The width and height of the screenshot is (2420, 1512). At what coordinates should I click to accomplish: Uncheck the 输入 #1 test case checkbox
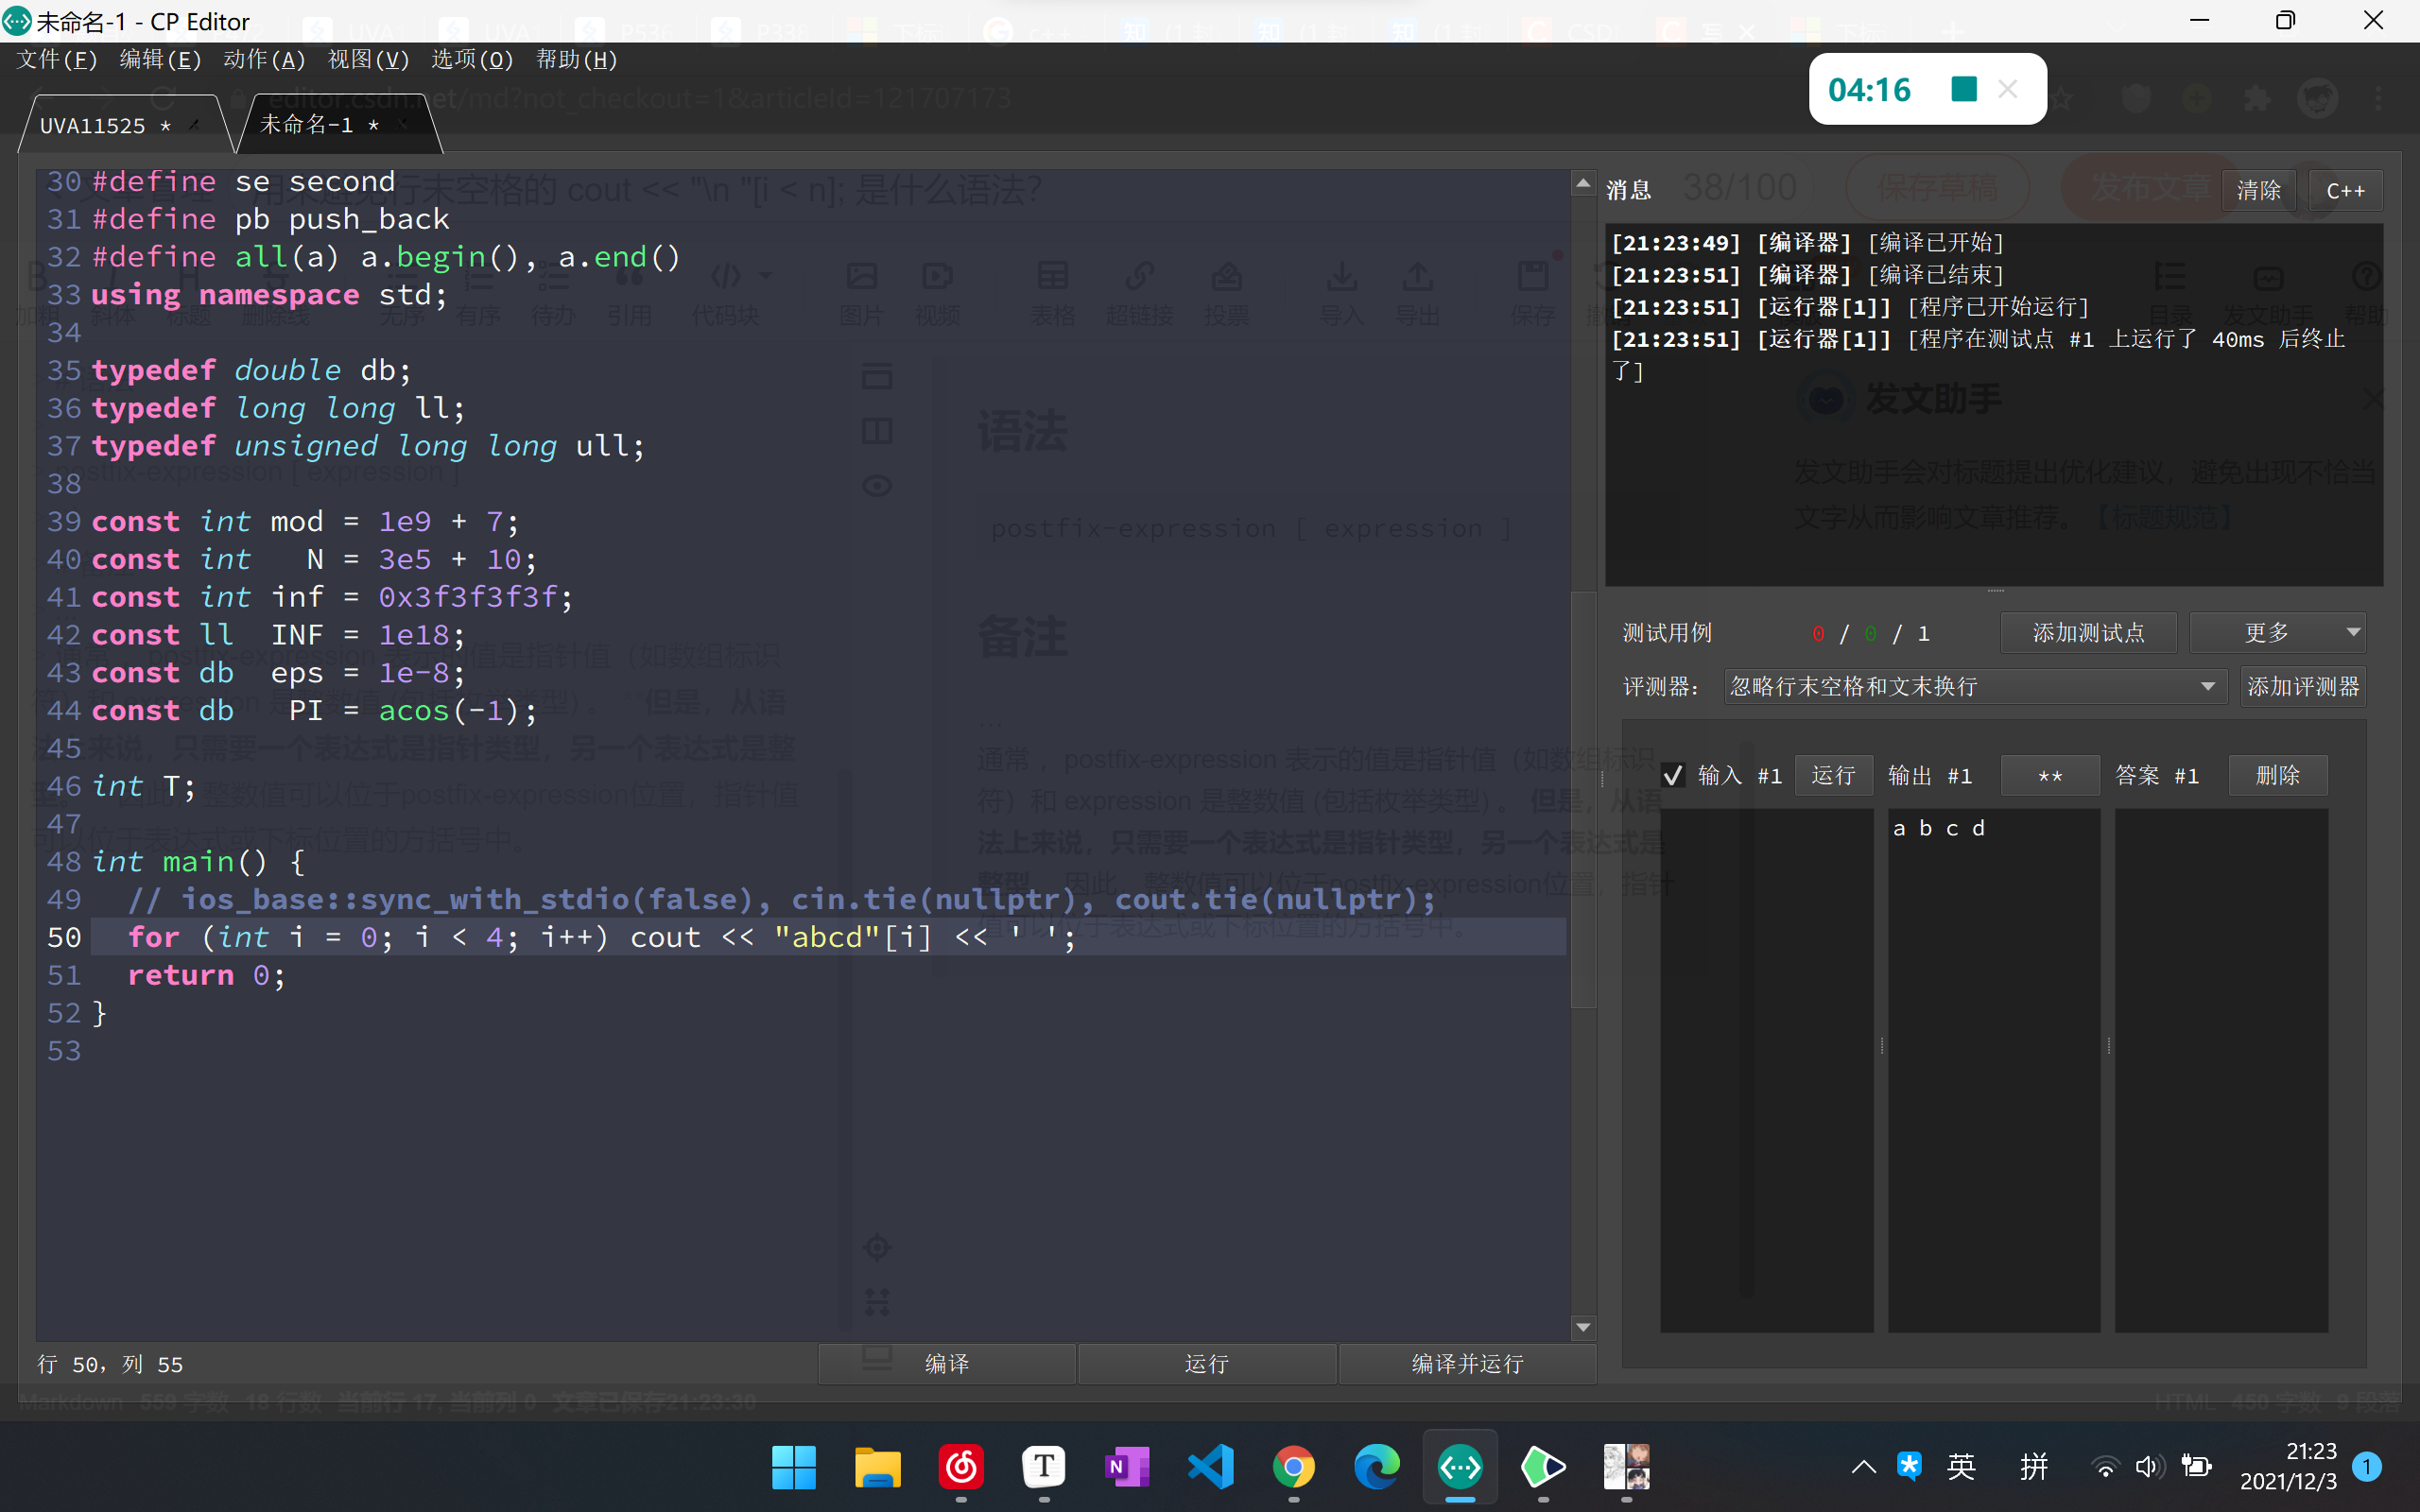tap(1673, 775)
